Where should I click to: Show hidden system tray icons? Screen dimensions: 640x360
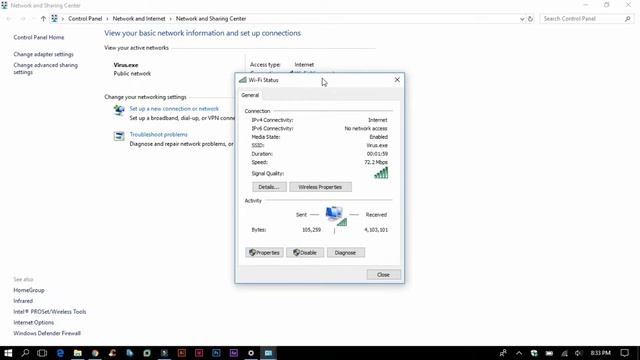pos(519,353)
